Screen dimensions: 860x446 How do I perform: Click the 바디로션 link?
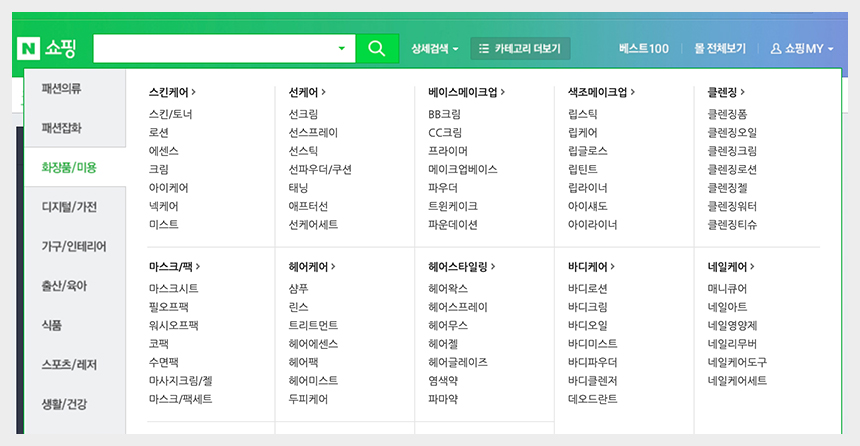[588, 289]
